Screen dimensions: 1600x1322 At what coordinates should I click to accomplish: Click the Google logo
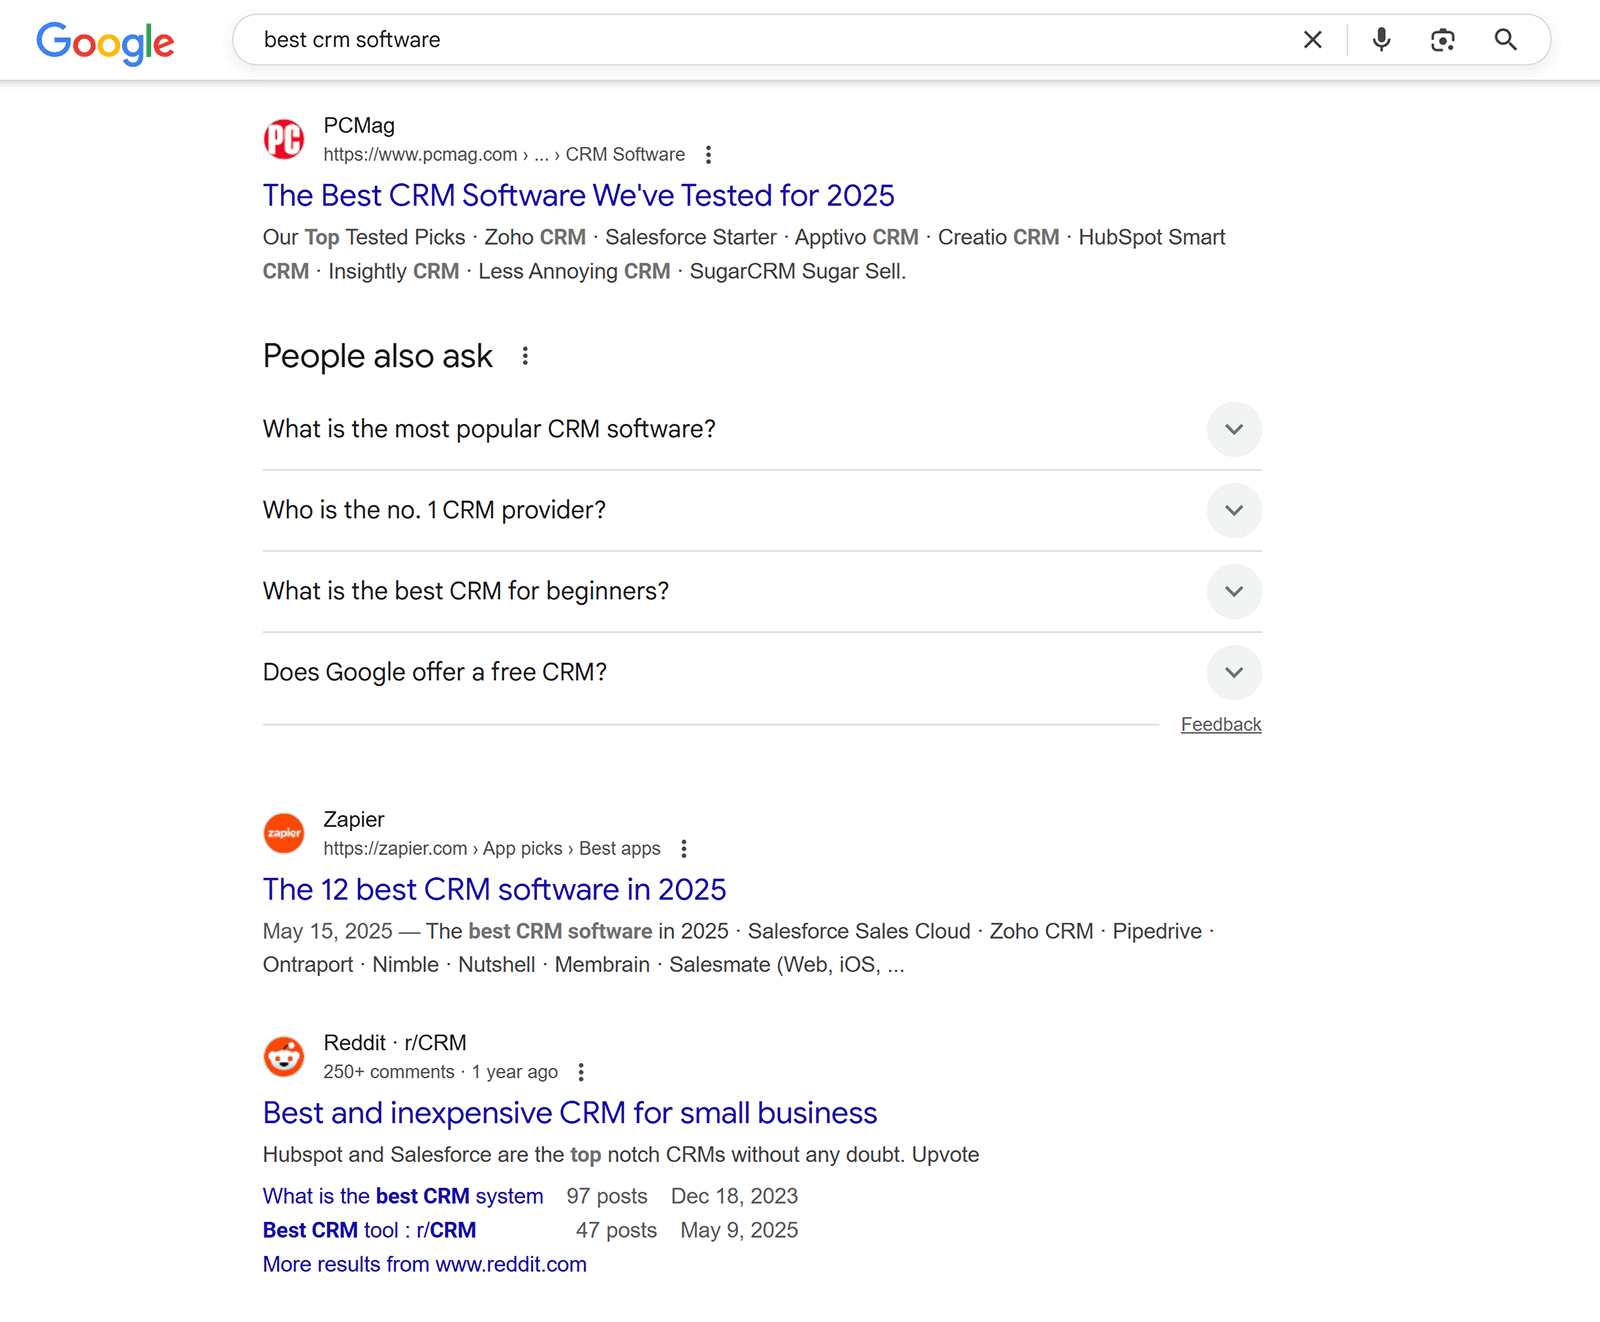coord(104,42)
